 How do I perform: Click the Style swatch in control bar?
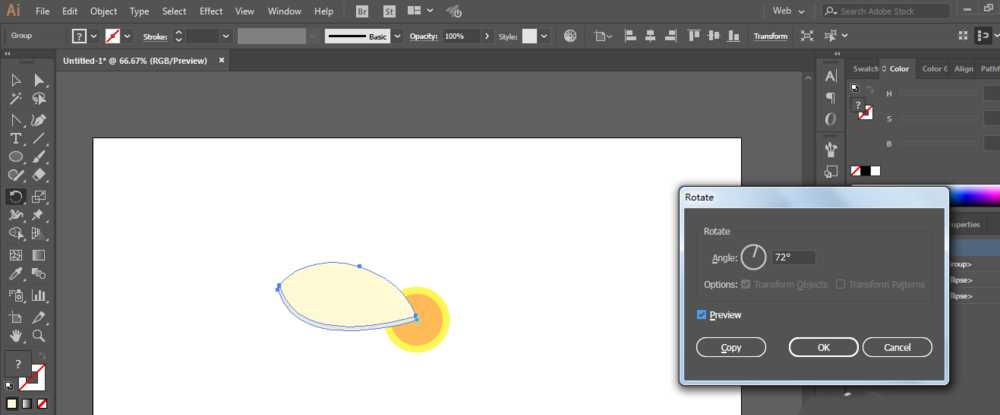529,36
